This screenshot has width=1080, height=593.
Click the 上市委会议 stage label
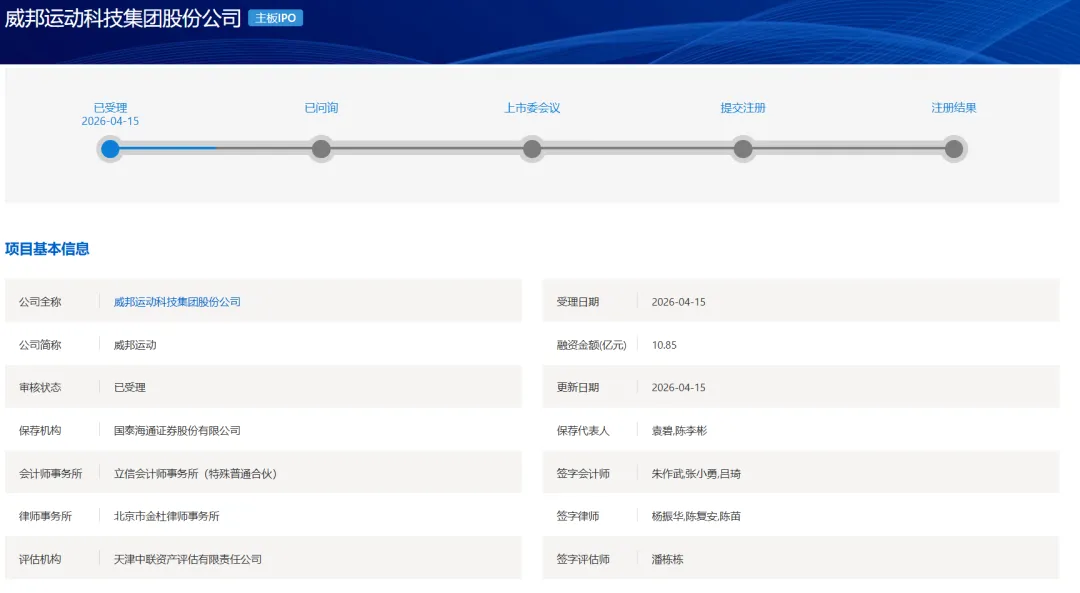(532, 107)
